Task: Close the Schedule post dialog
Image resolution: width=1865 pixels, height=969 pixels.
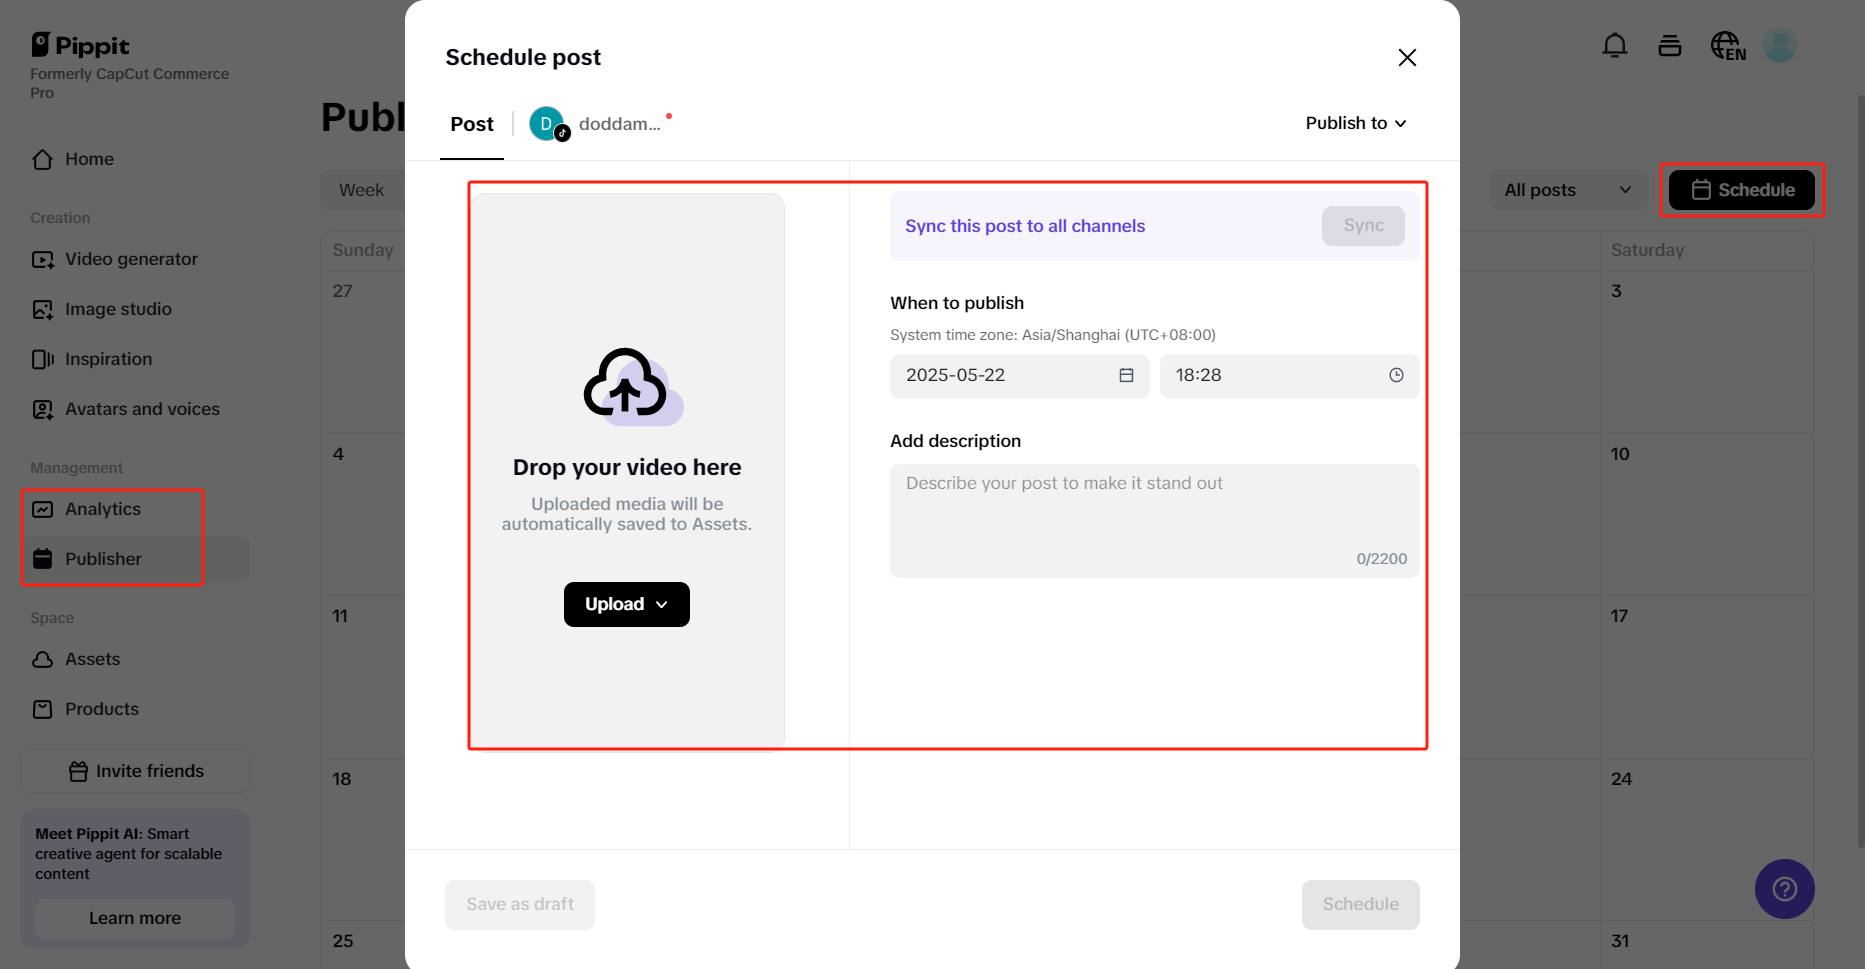Action: click(1407, 58)
